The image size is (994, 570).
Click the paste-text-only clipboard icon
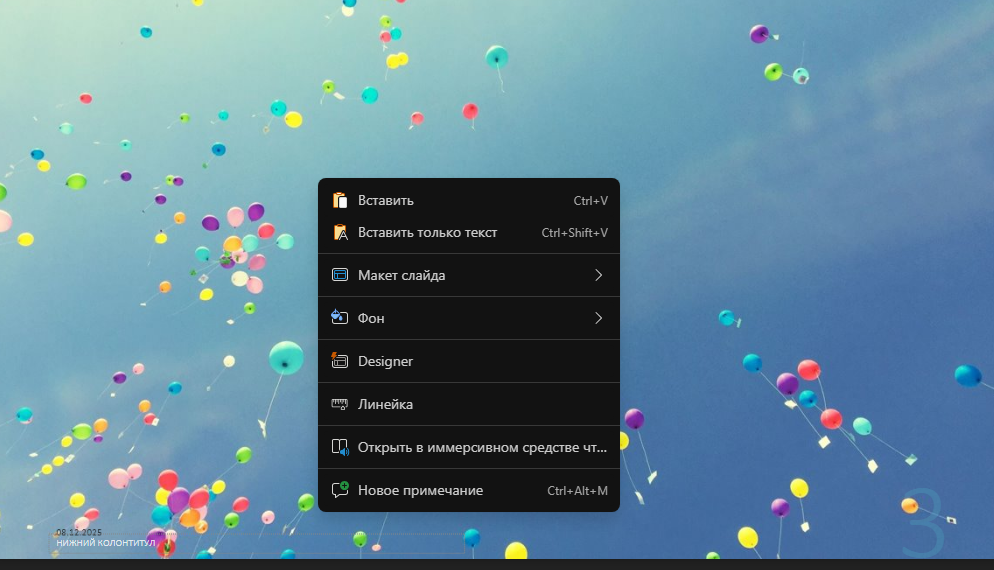340,233
